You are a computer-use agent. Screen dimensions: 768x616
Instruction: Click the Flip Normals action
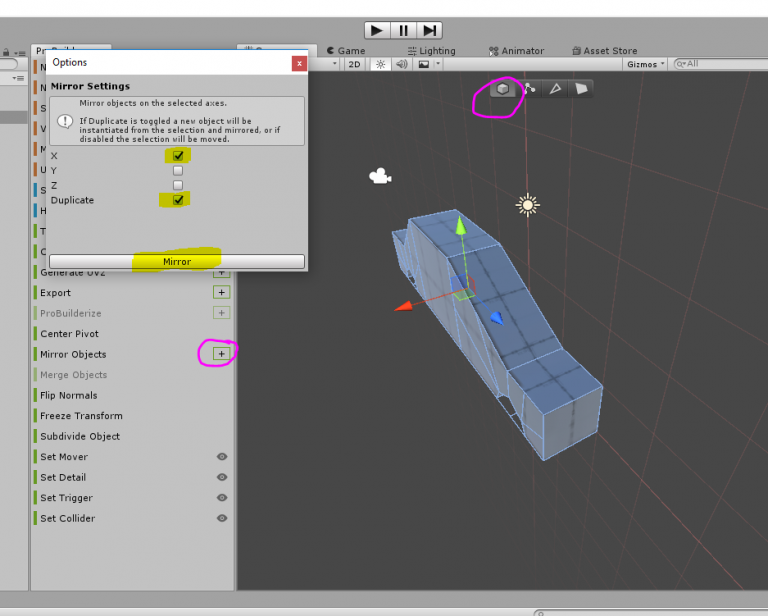[x=69, y=396]
